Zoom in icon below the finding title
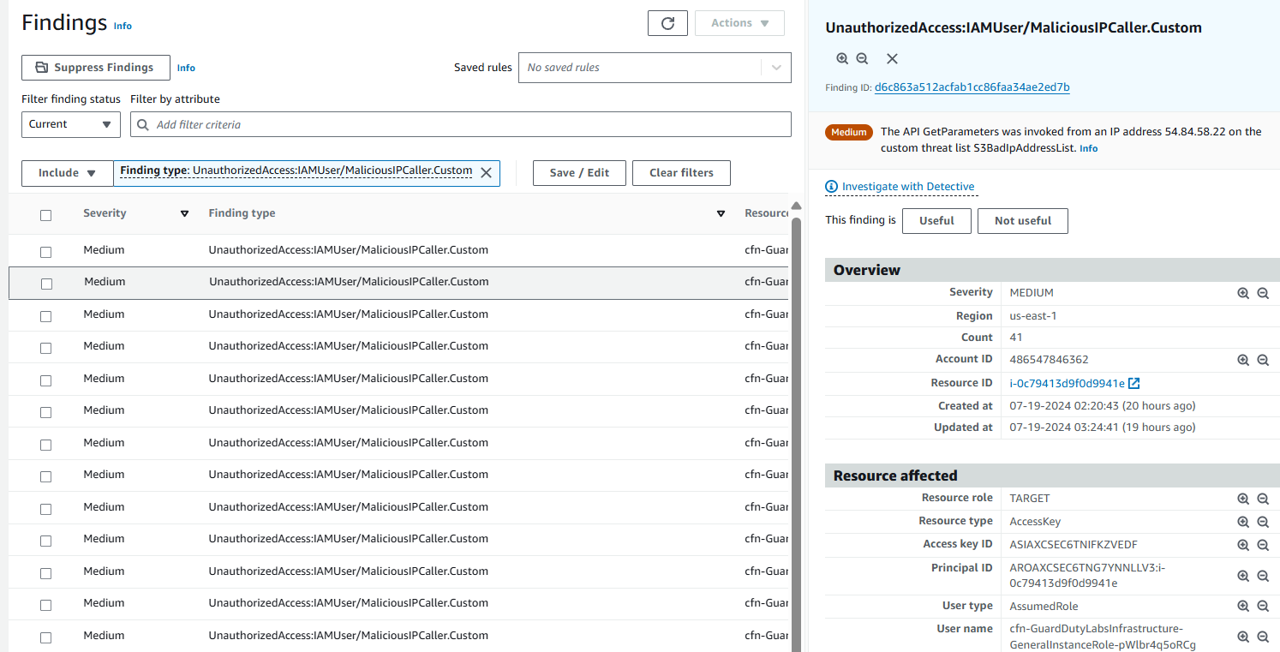Screen dimensions: 1280x652 tap(842, 59)
